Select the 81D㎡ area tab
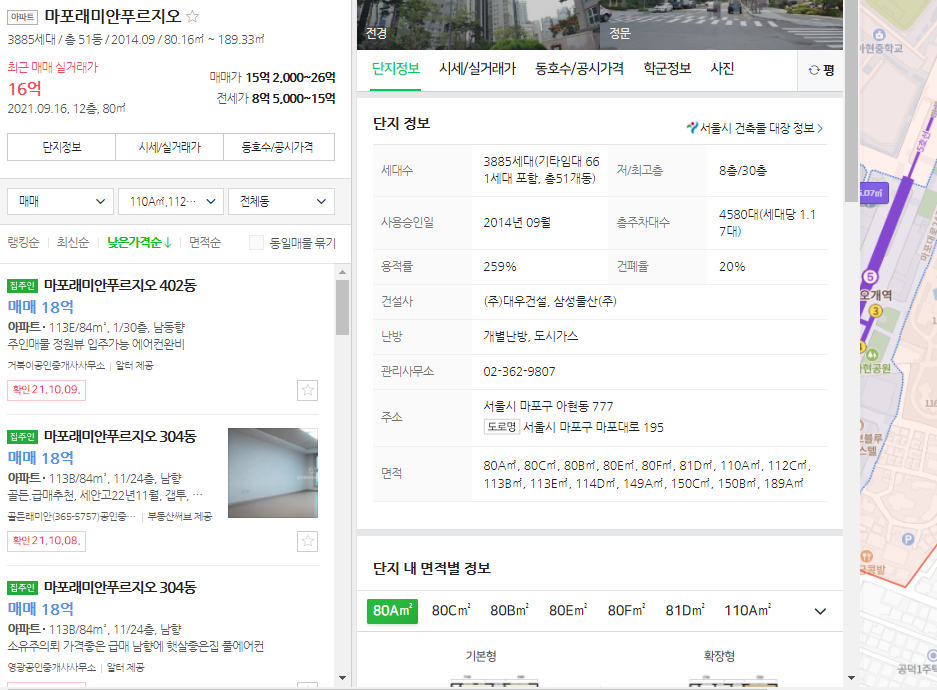937x690 pixels. [685, 611]
